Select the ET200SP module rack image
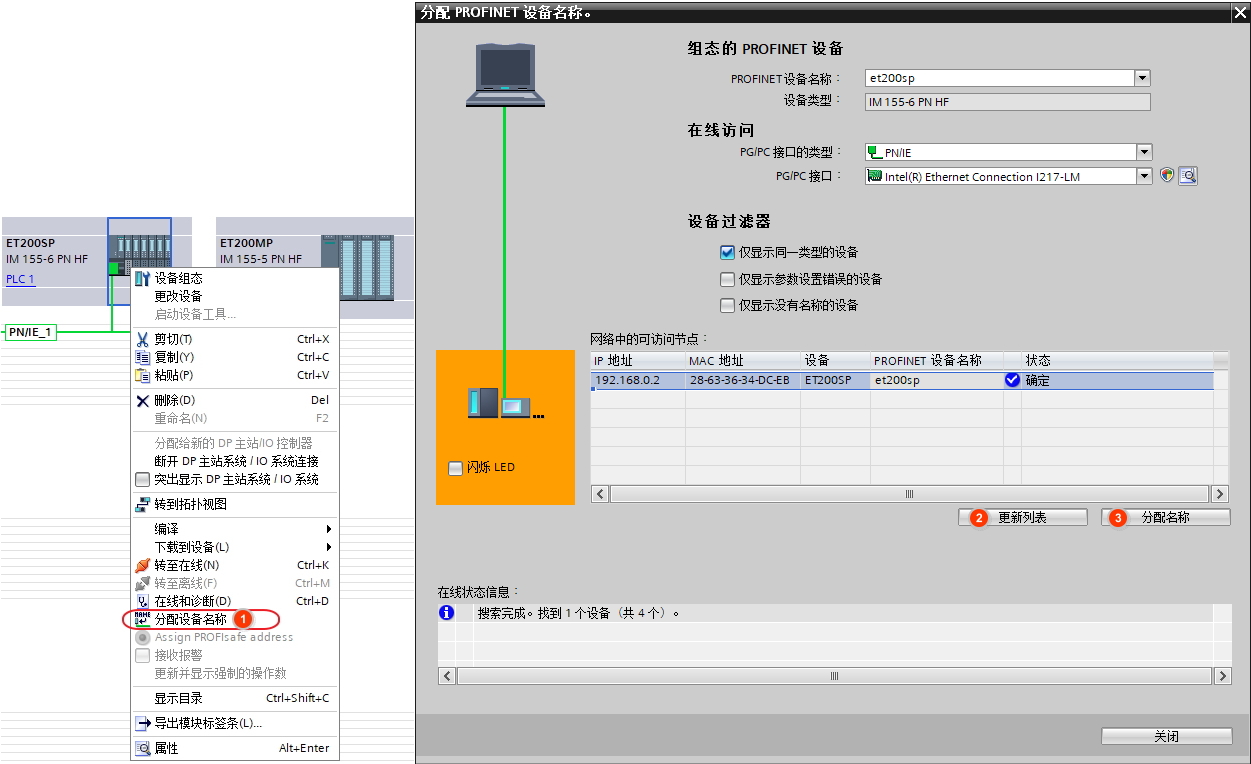This screenshot has width=1251, height=764. 140,247
